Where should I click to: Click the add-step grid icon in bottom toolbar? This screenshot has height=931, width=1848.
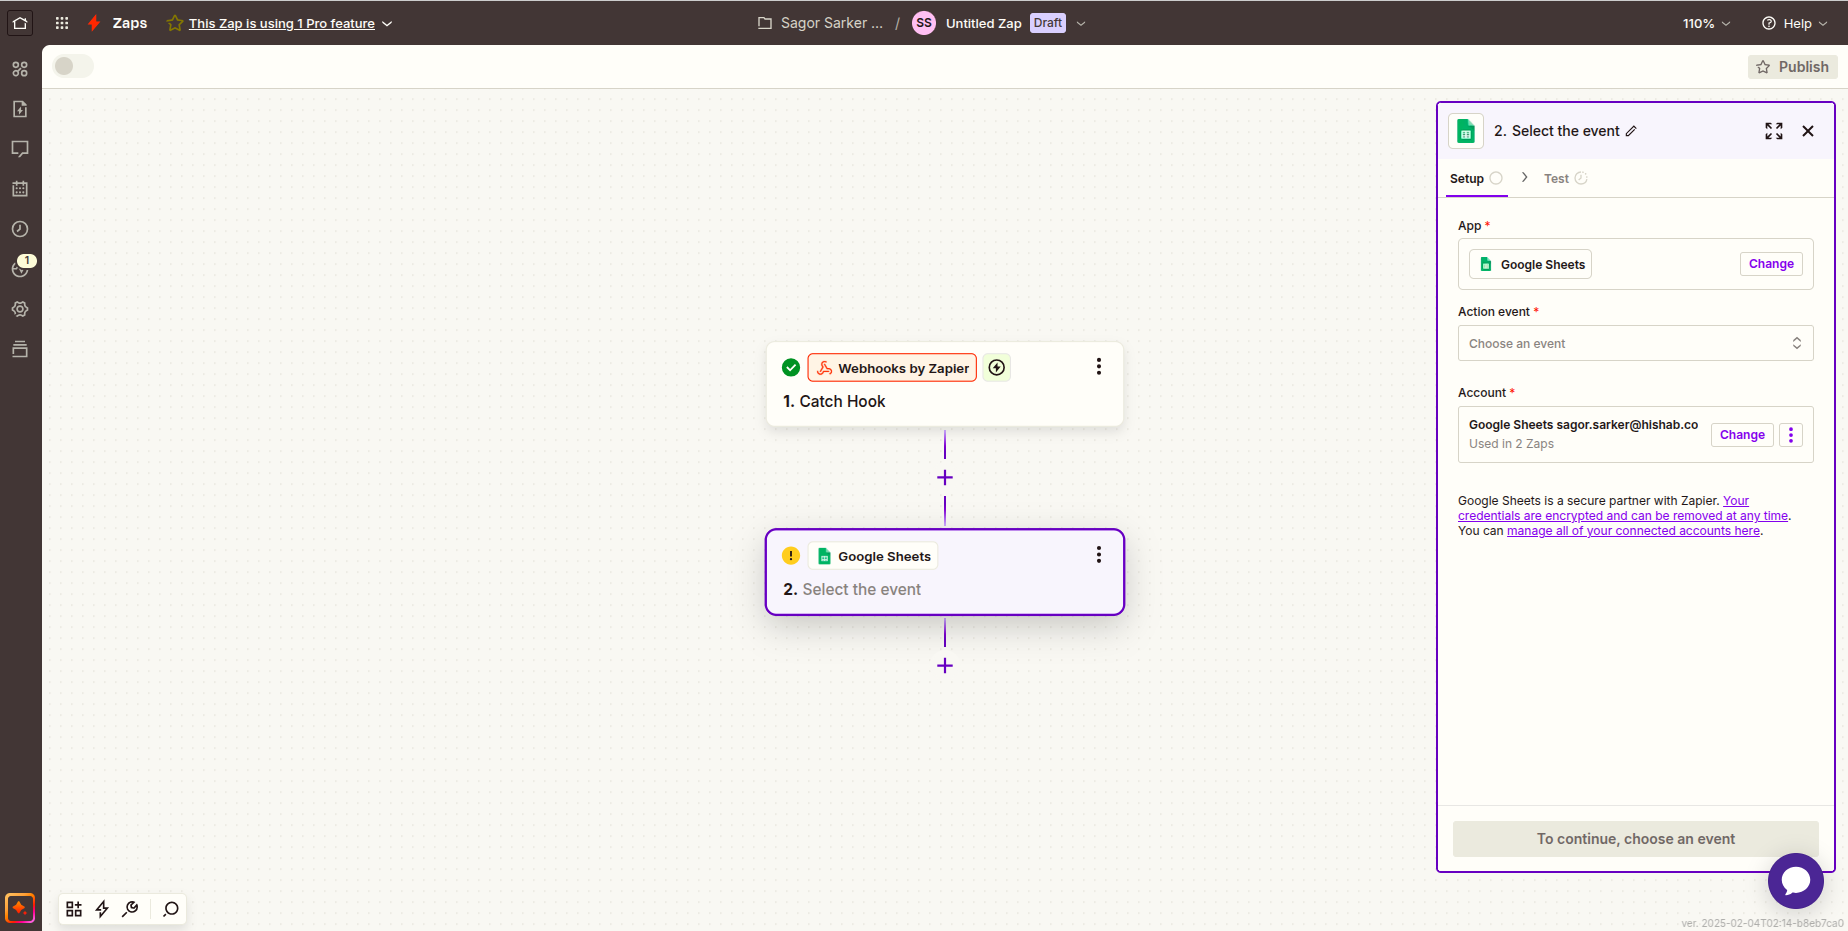(x=74, y=909)
